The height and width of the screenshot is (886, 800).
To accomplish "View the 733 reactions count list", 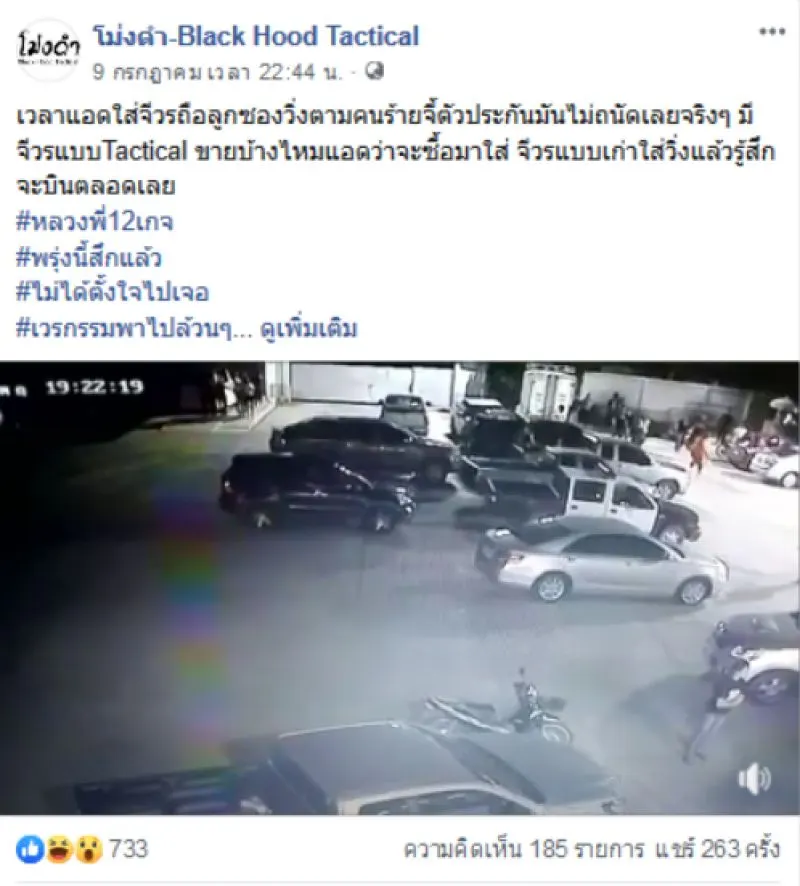I will [x=128, y=849].
